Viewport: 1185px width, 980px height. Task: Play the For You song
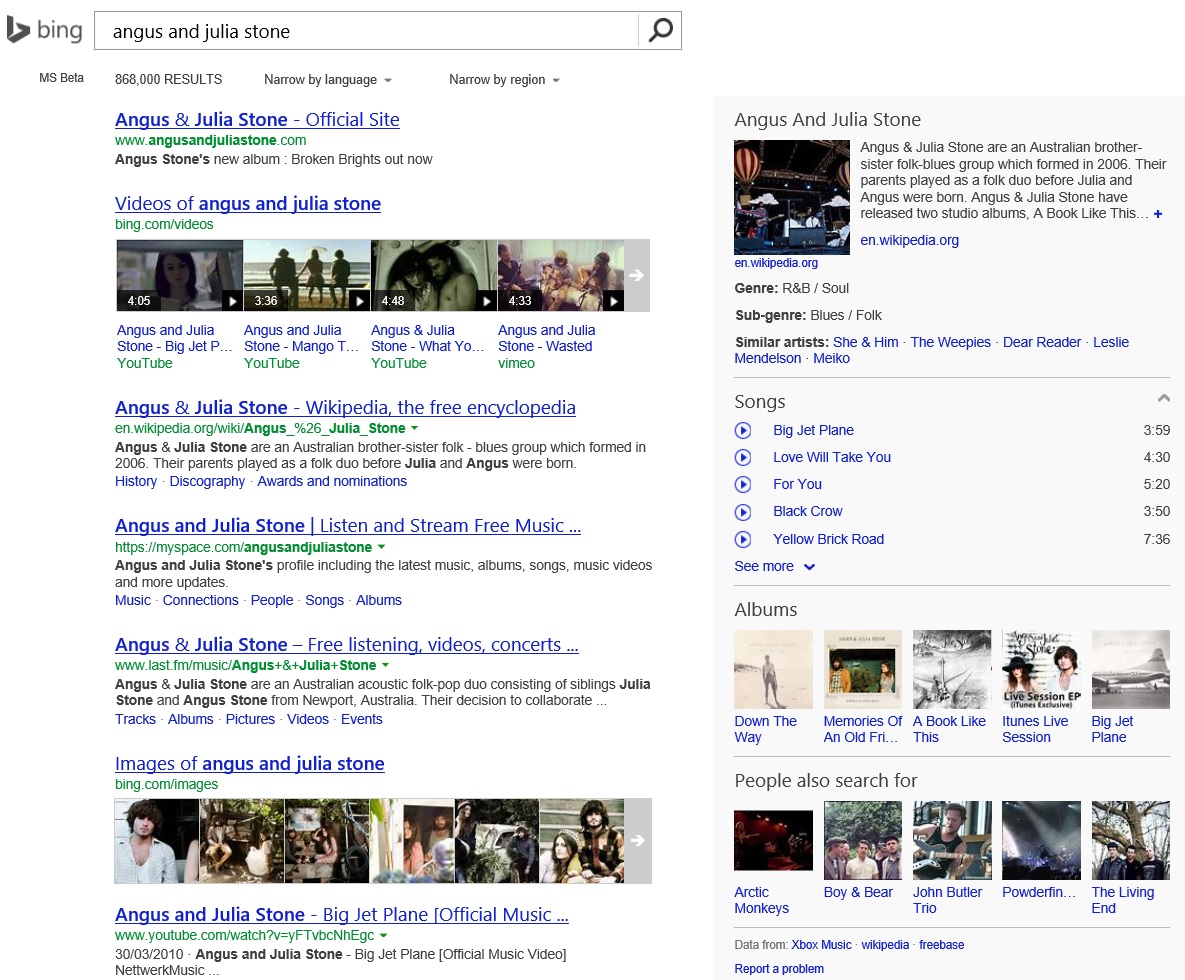point(743,484)
